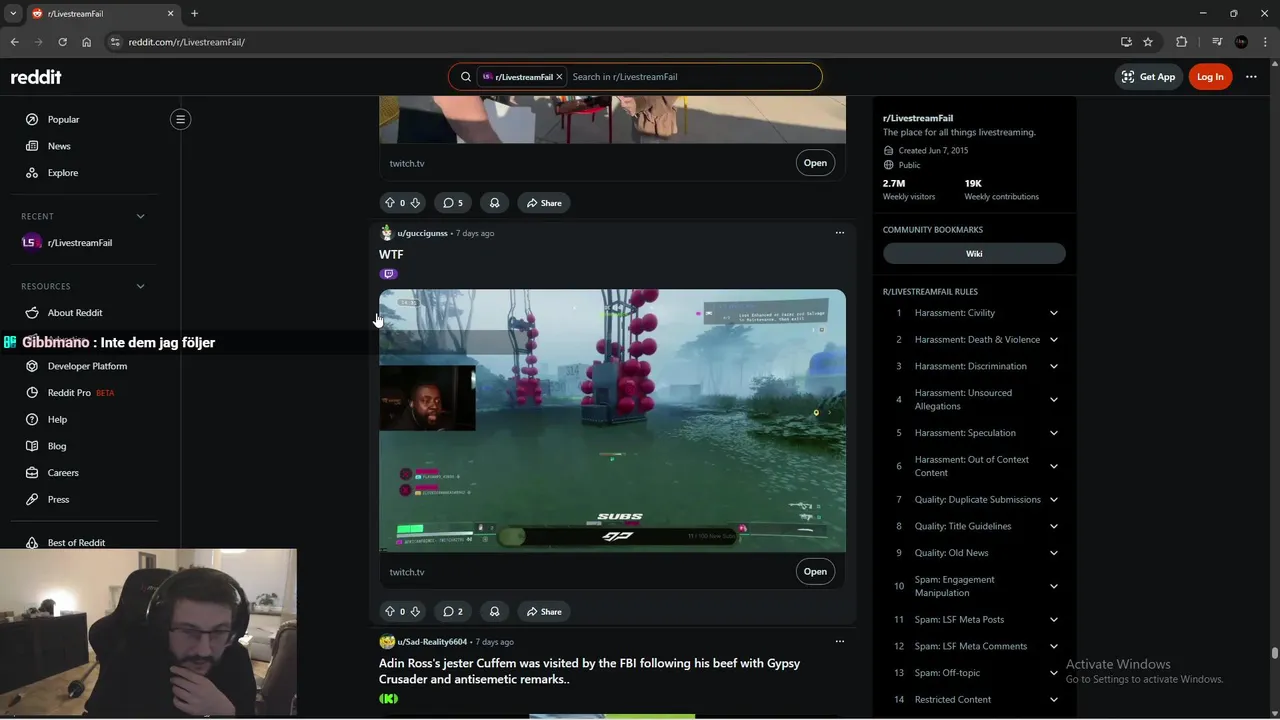Collapse the RESOURCES section
Screen dimensions: 1280x720
[140, 286]
